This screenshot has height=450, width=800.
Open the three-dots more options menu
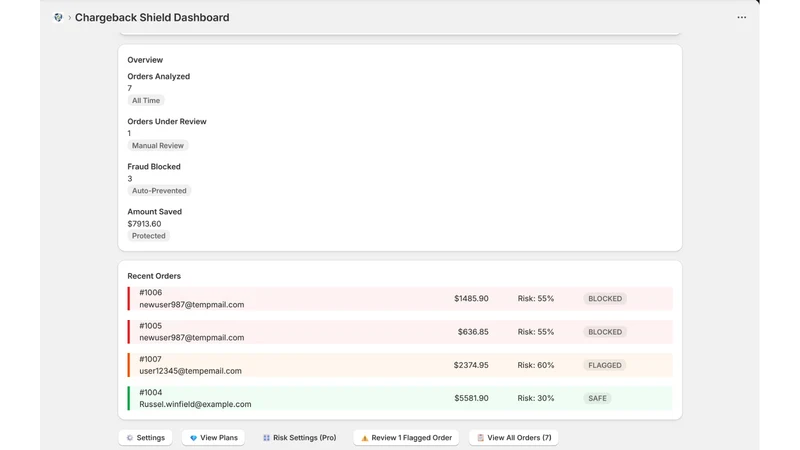pos(741,17)
